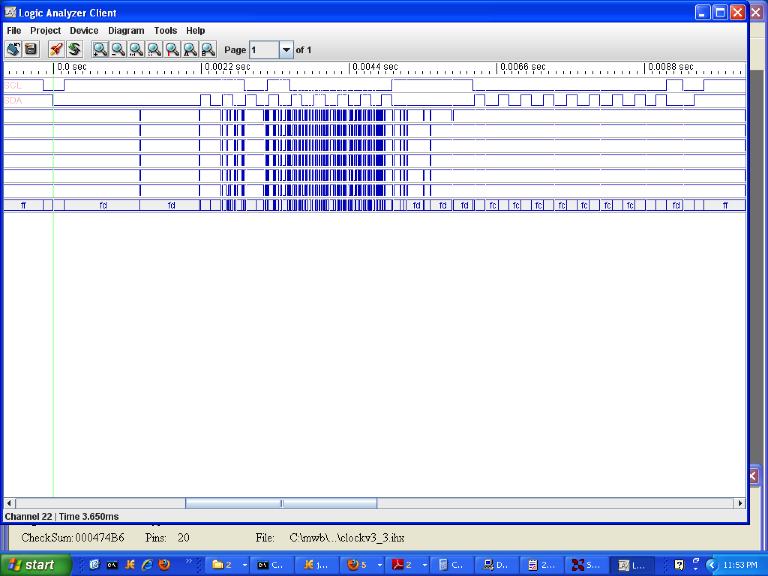Screen dimensions: 768x576
Task: Click the first blue quick launch icon
Action: [95, 565]
